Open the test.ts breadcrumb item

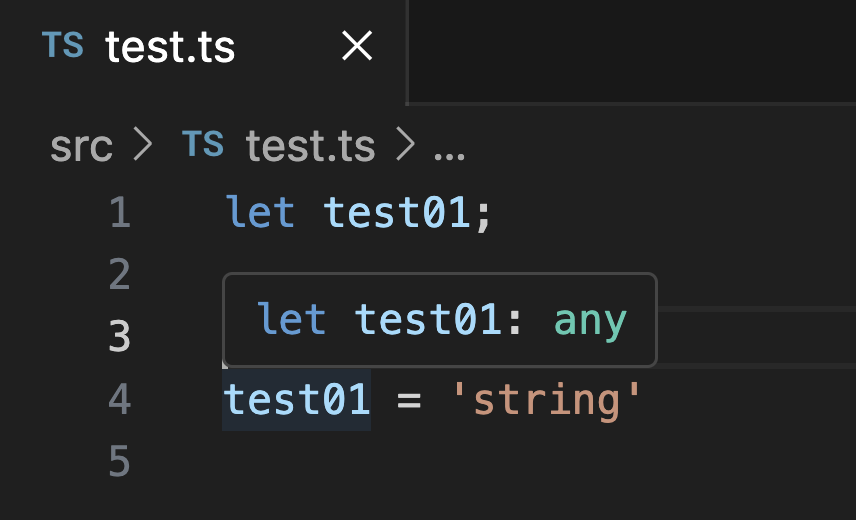click(x=310, y=146)
